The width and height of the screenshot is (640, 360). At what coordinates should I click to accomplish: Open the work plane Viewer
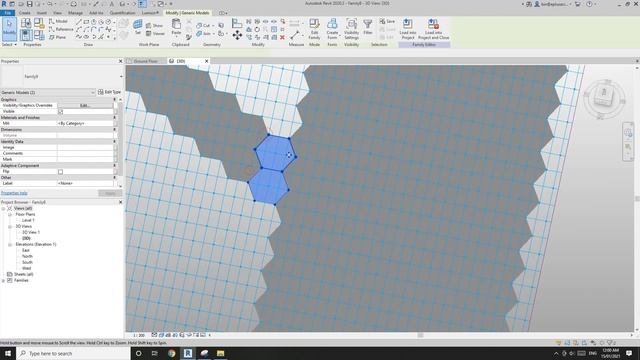156,33
